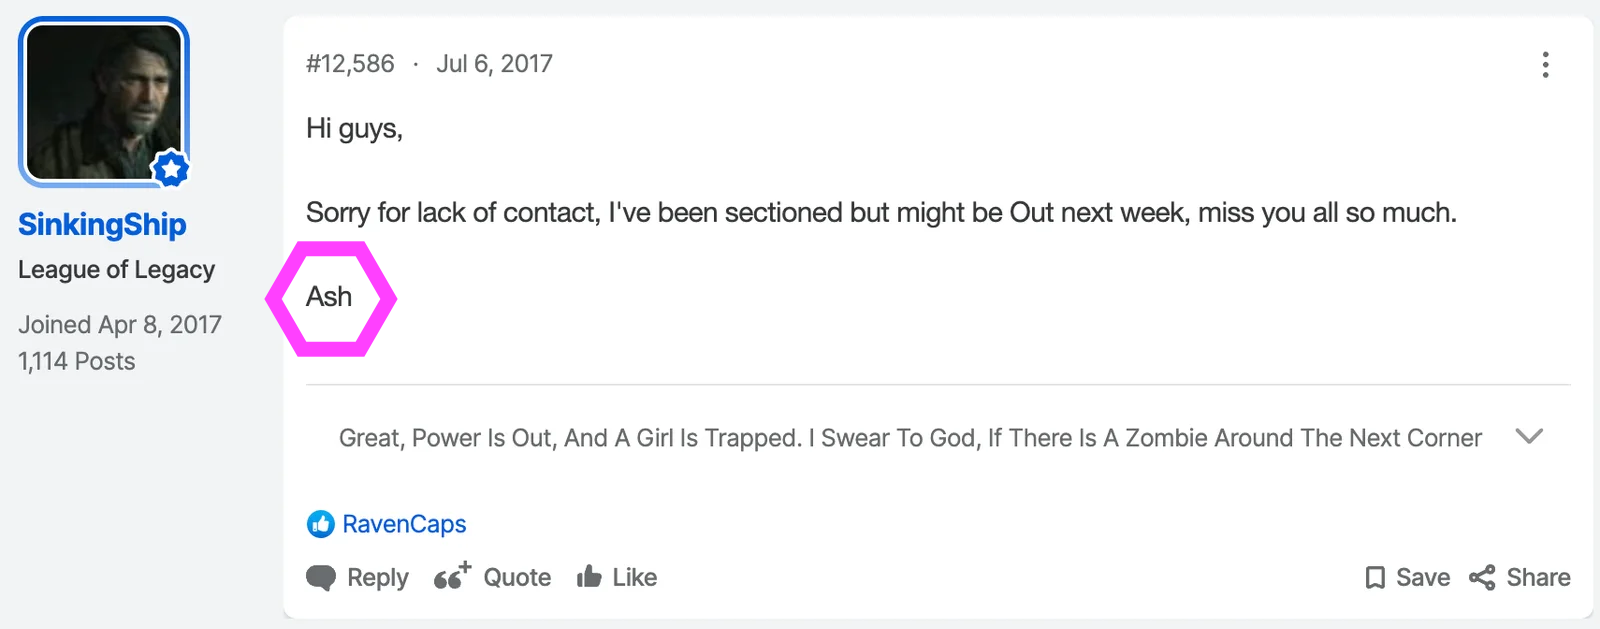
Task: Expand the signature with the chevron arrow
Action: (1529, 437)
